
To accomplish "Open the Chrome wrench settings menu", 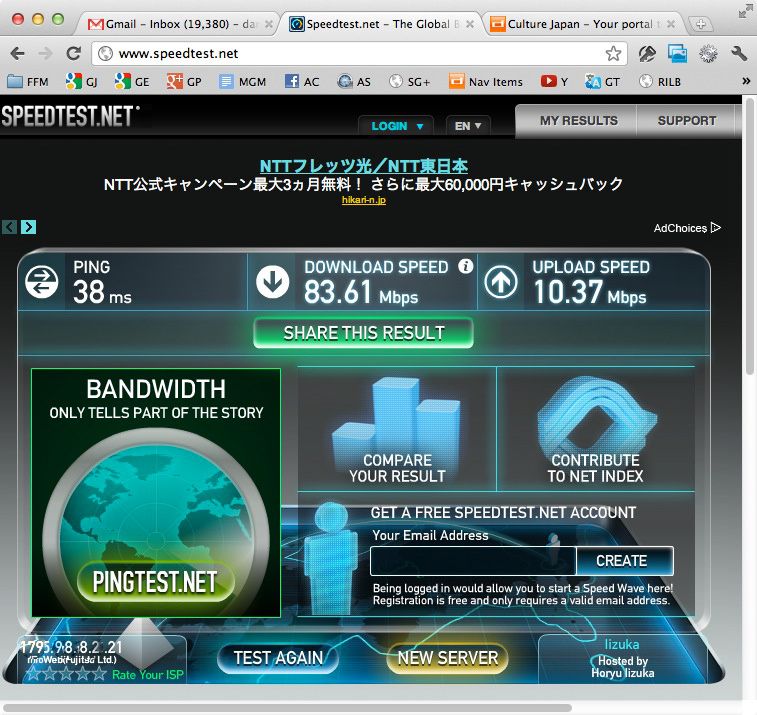I will 739,54.
